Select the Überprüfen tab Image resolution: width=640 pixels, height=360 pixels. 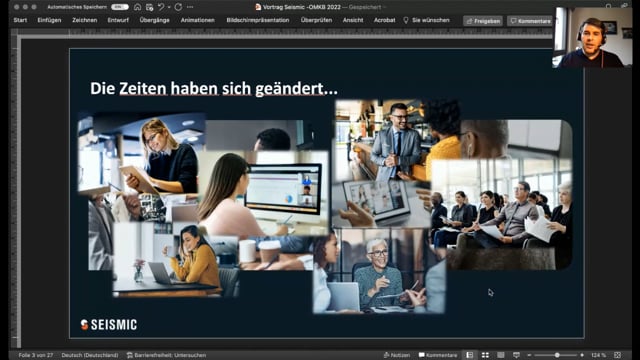click(316, 20)
